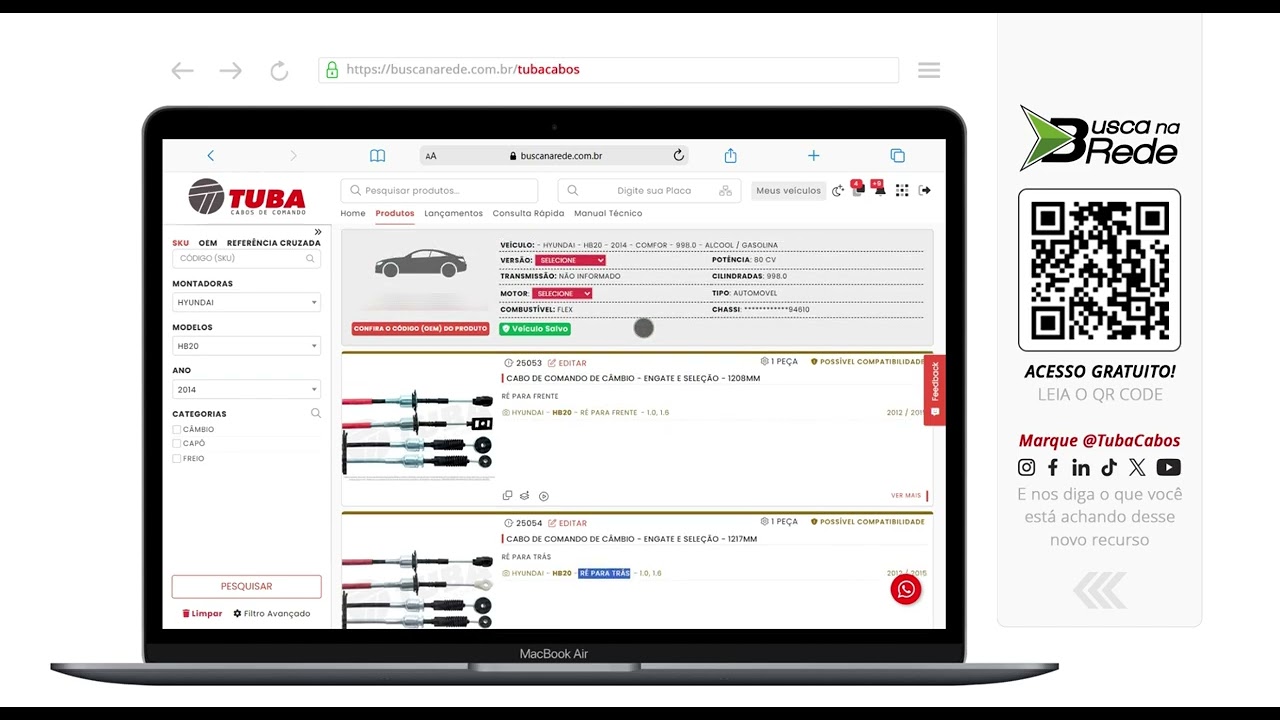Open Filtro Avançado
The height and width of the screenshot is (720, 1280).
tap(272, 613)
